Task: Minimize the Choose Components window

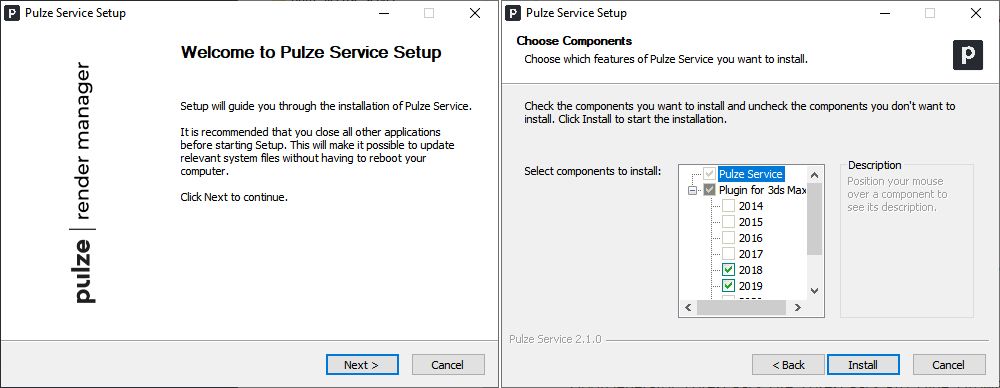Action: (x=885, y=13)
